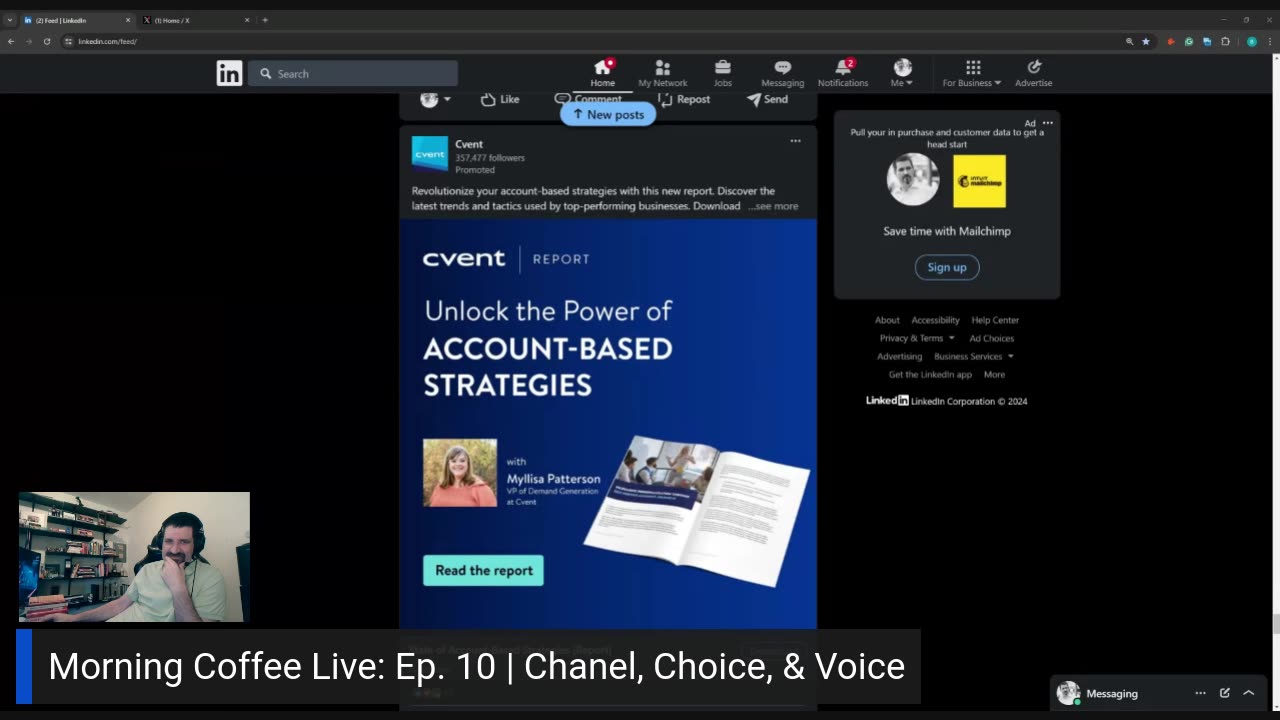
Task: Open Cvent post options menu
Action: 795,141
